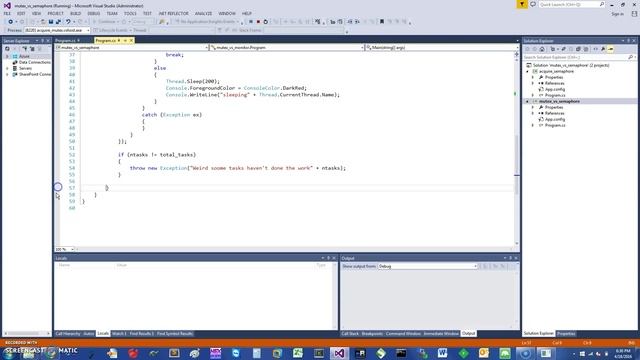The width and height of the screenshot is (640, 360).
Task: Click the Solution Explorer Properties wrench icon
Action: click(603, 49)
